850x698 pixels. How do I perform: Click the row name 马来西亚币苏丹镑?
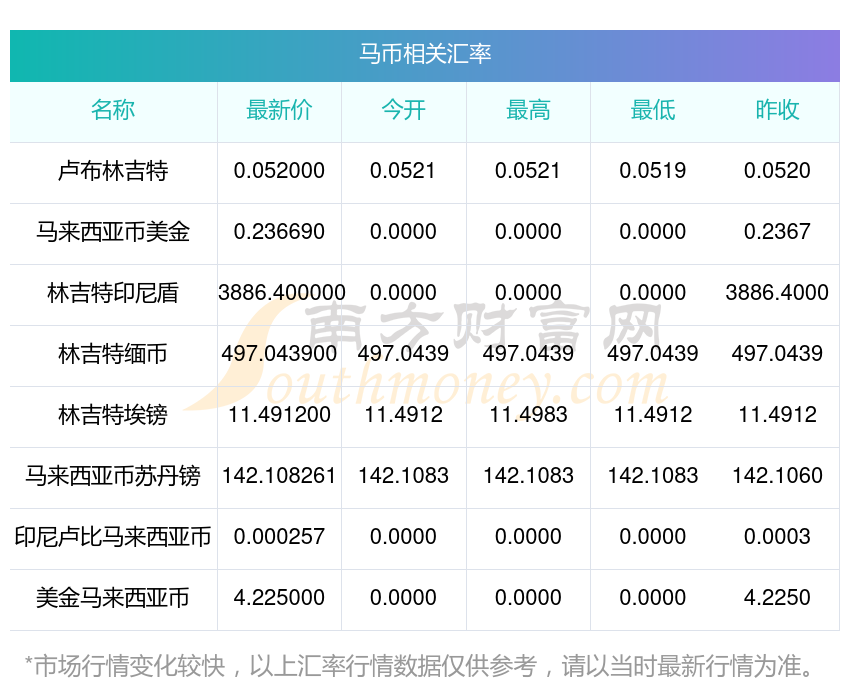pos(113,476)
